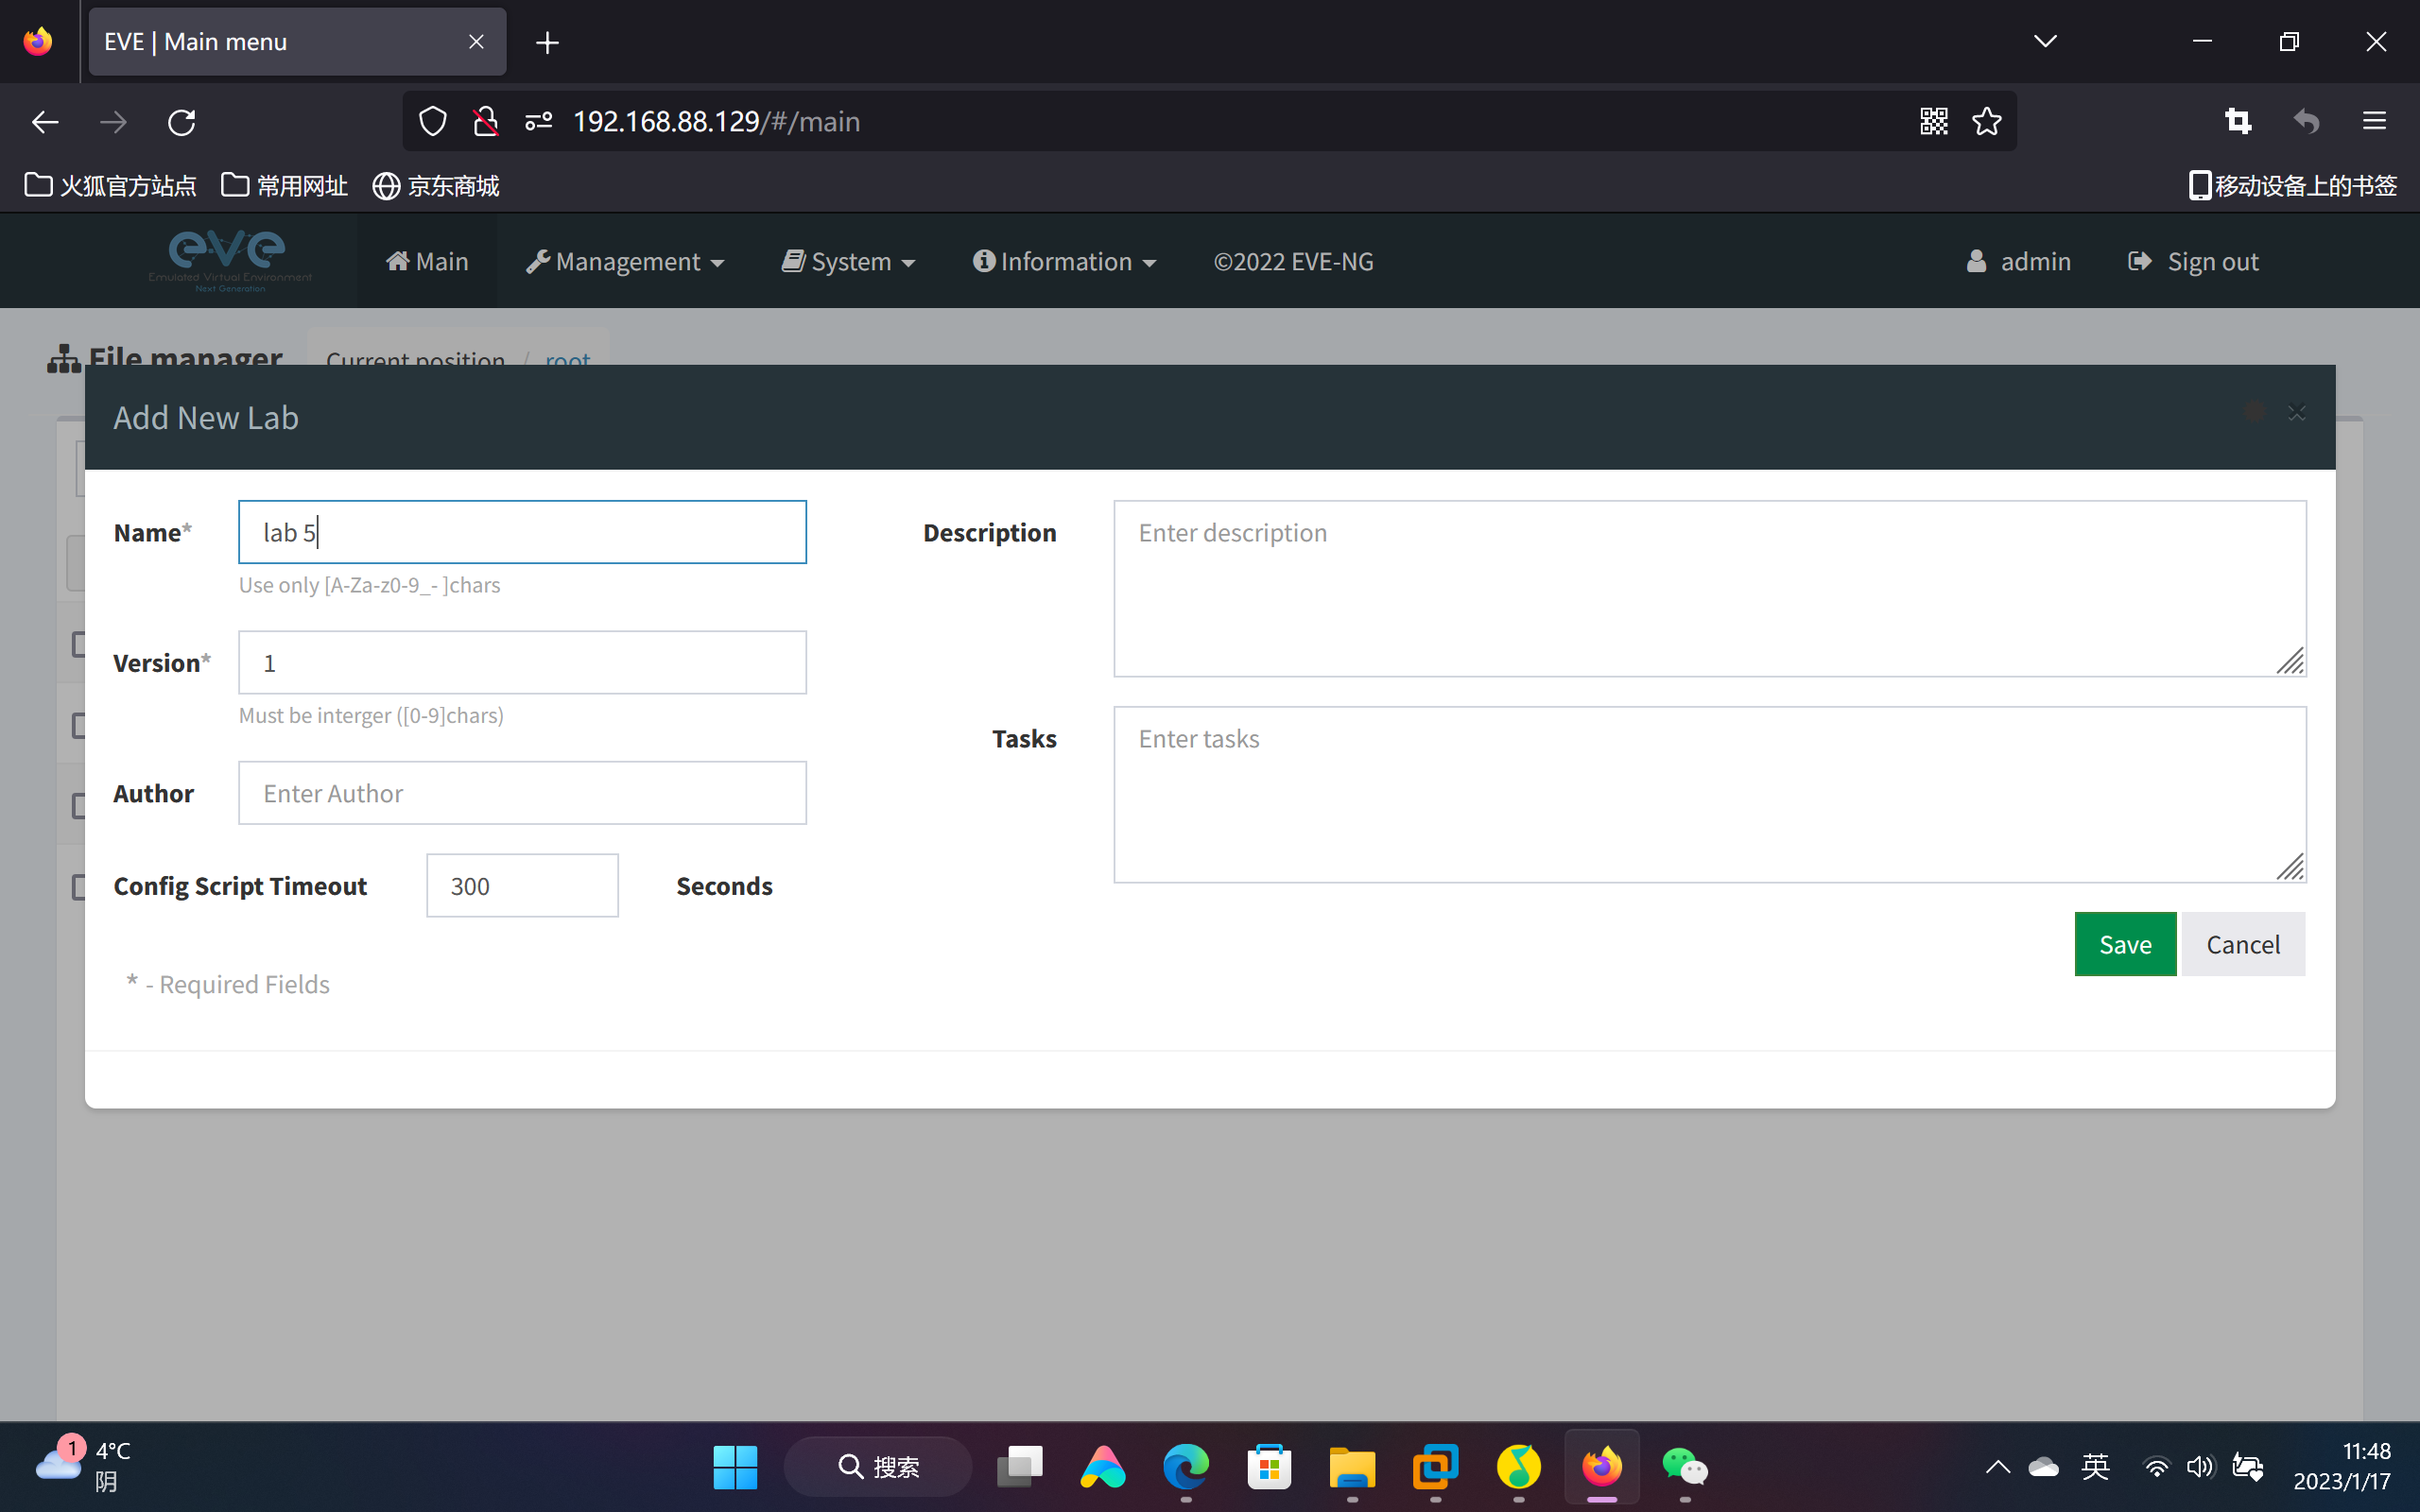Screen dimensions: 2420x1512
Task: Expand the System dropdown menu
Action: pos(849,261)
